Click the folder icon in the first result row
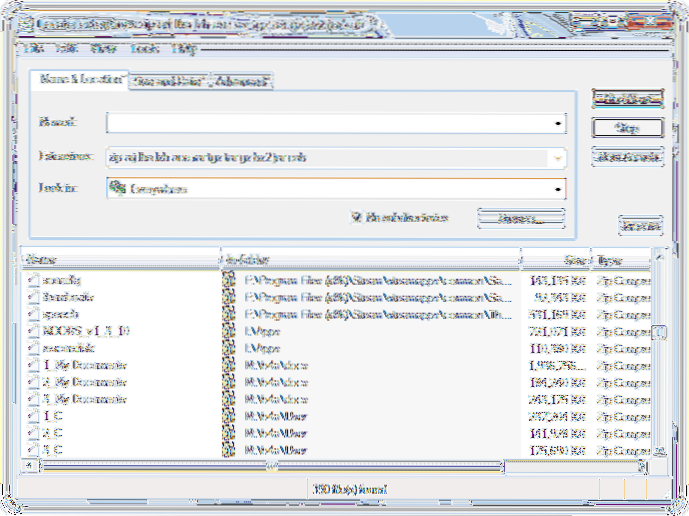 229,280
